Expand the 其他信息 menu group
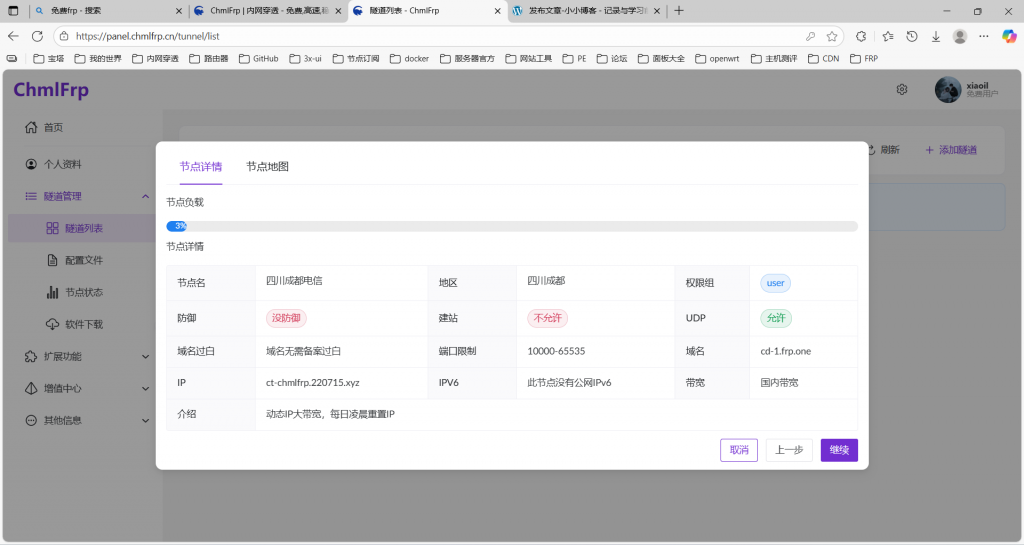 (x=145, y=420)
